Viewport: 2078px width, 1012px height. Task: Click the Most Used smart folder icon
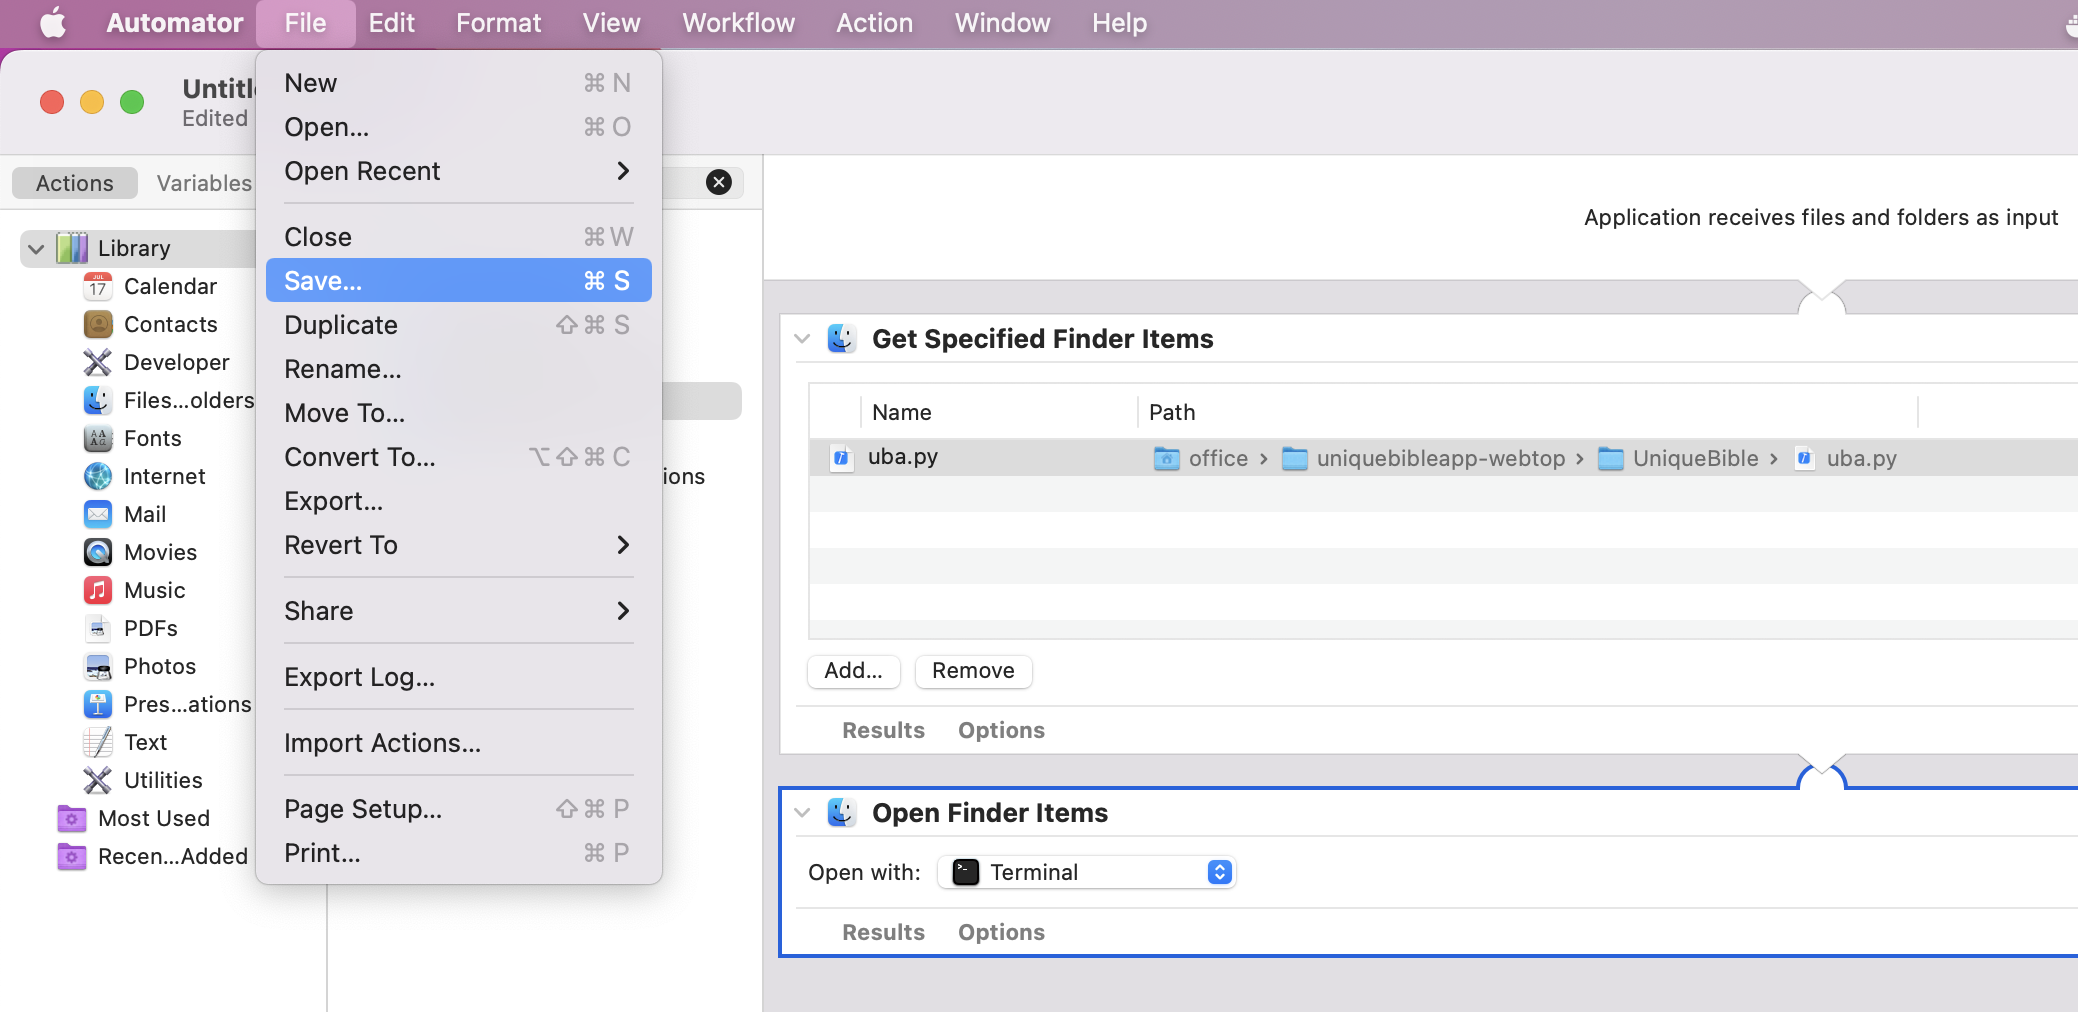tap(72, 818)
